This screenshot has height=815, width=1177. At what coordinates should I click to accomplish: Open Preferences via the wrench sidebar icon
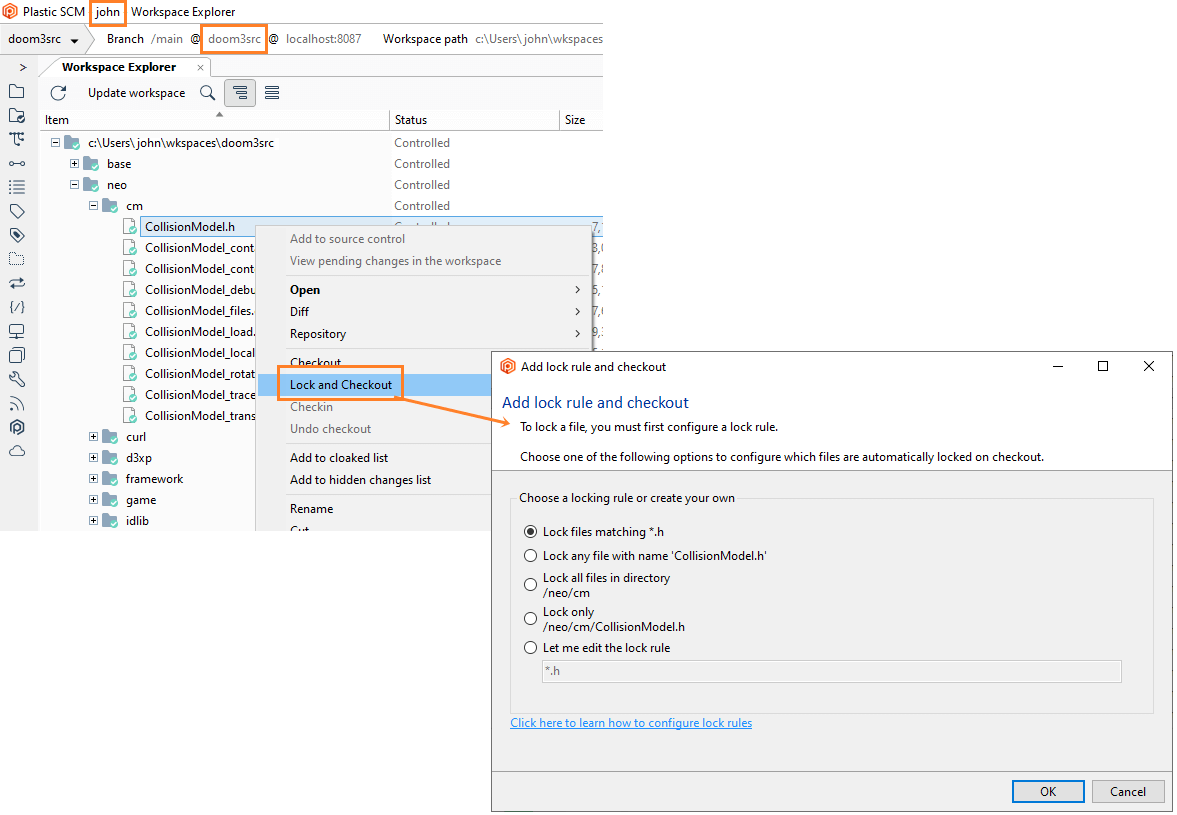pyautogui.click(x=17, y=379)
